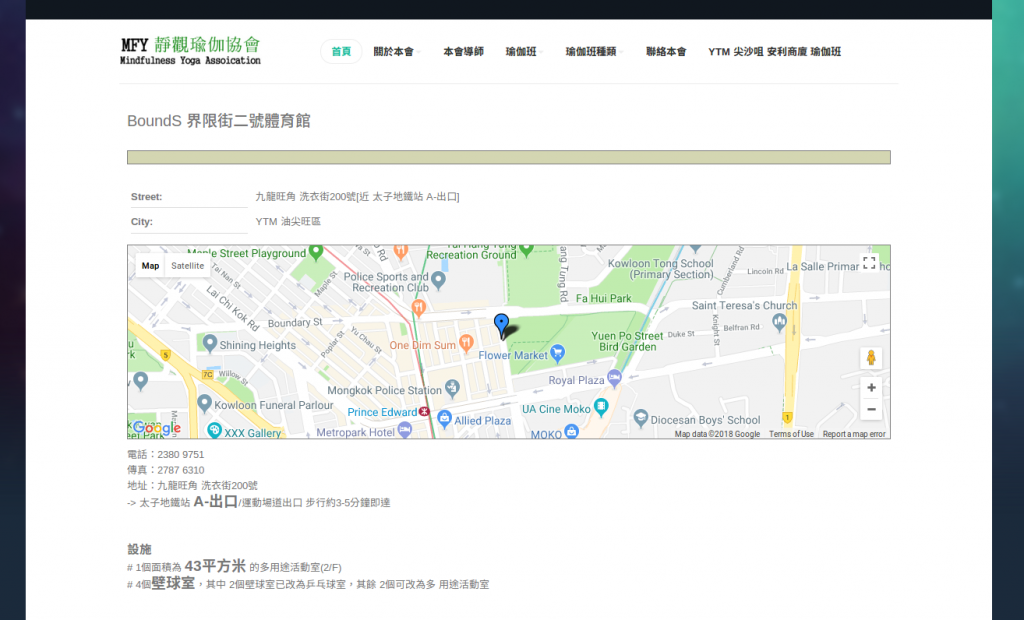This screenshot has height=620, width=1024.
Task: Click the Metropark Hotel icon
Action: [404, 429]
